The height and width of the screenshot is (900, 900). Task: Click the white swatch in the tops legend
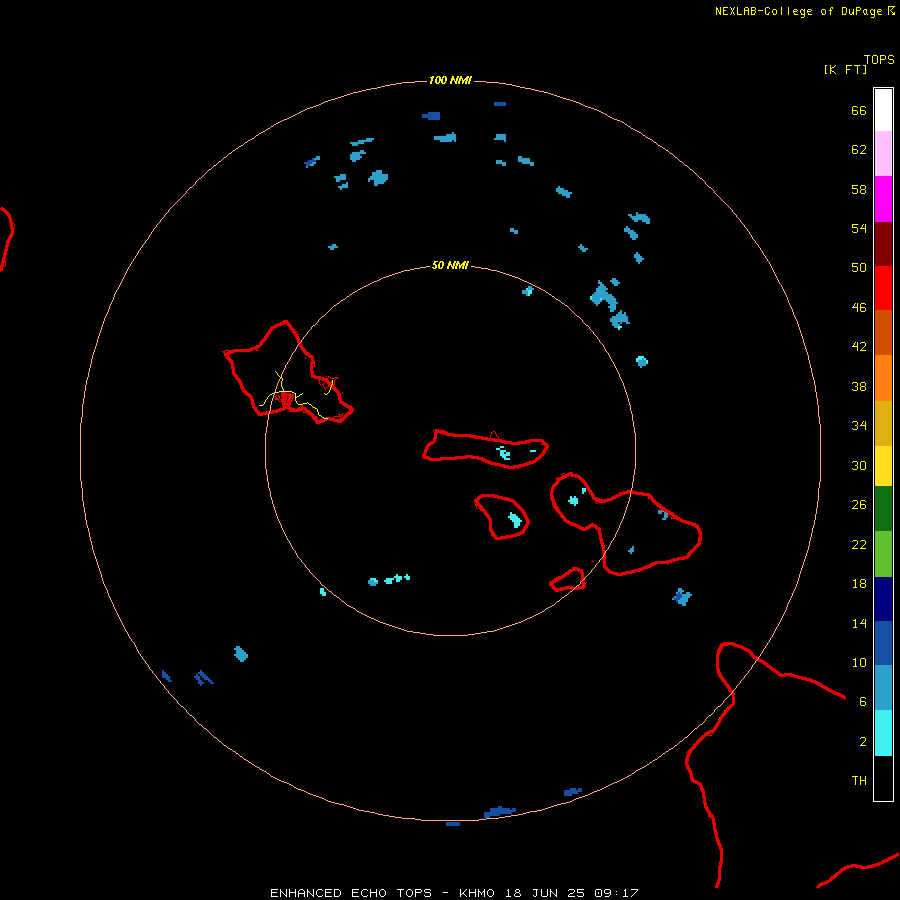pos(883,110)
